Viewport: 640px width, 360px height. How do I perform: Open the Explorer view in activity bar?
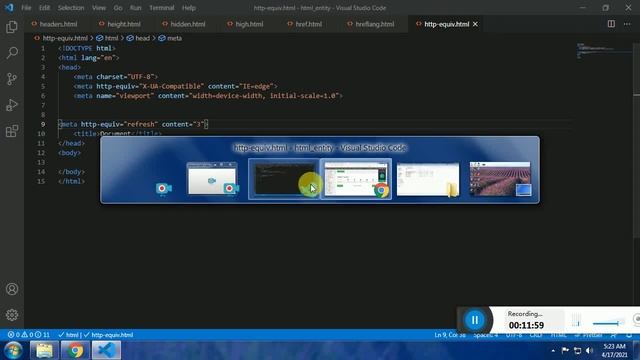[12, 27]
